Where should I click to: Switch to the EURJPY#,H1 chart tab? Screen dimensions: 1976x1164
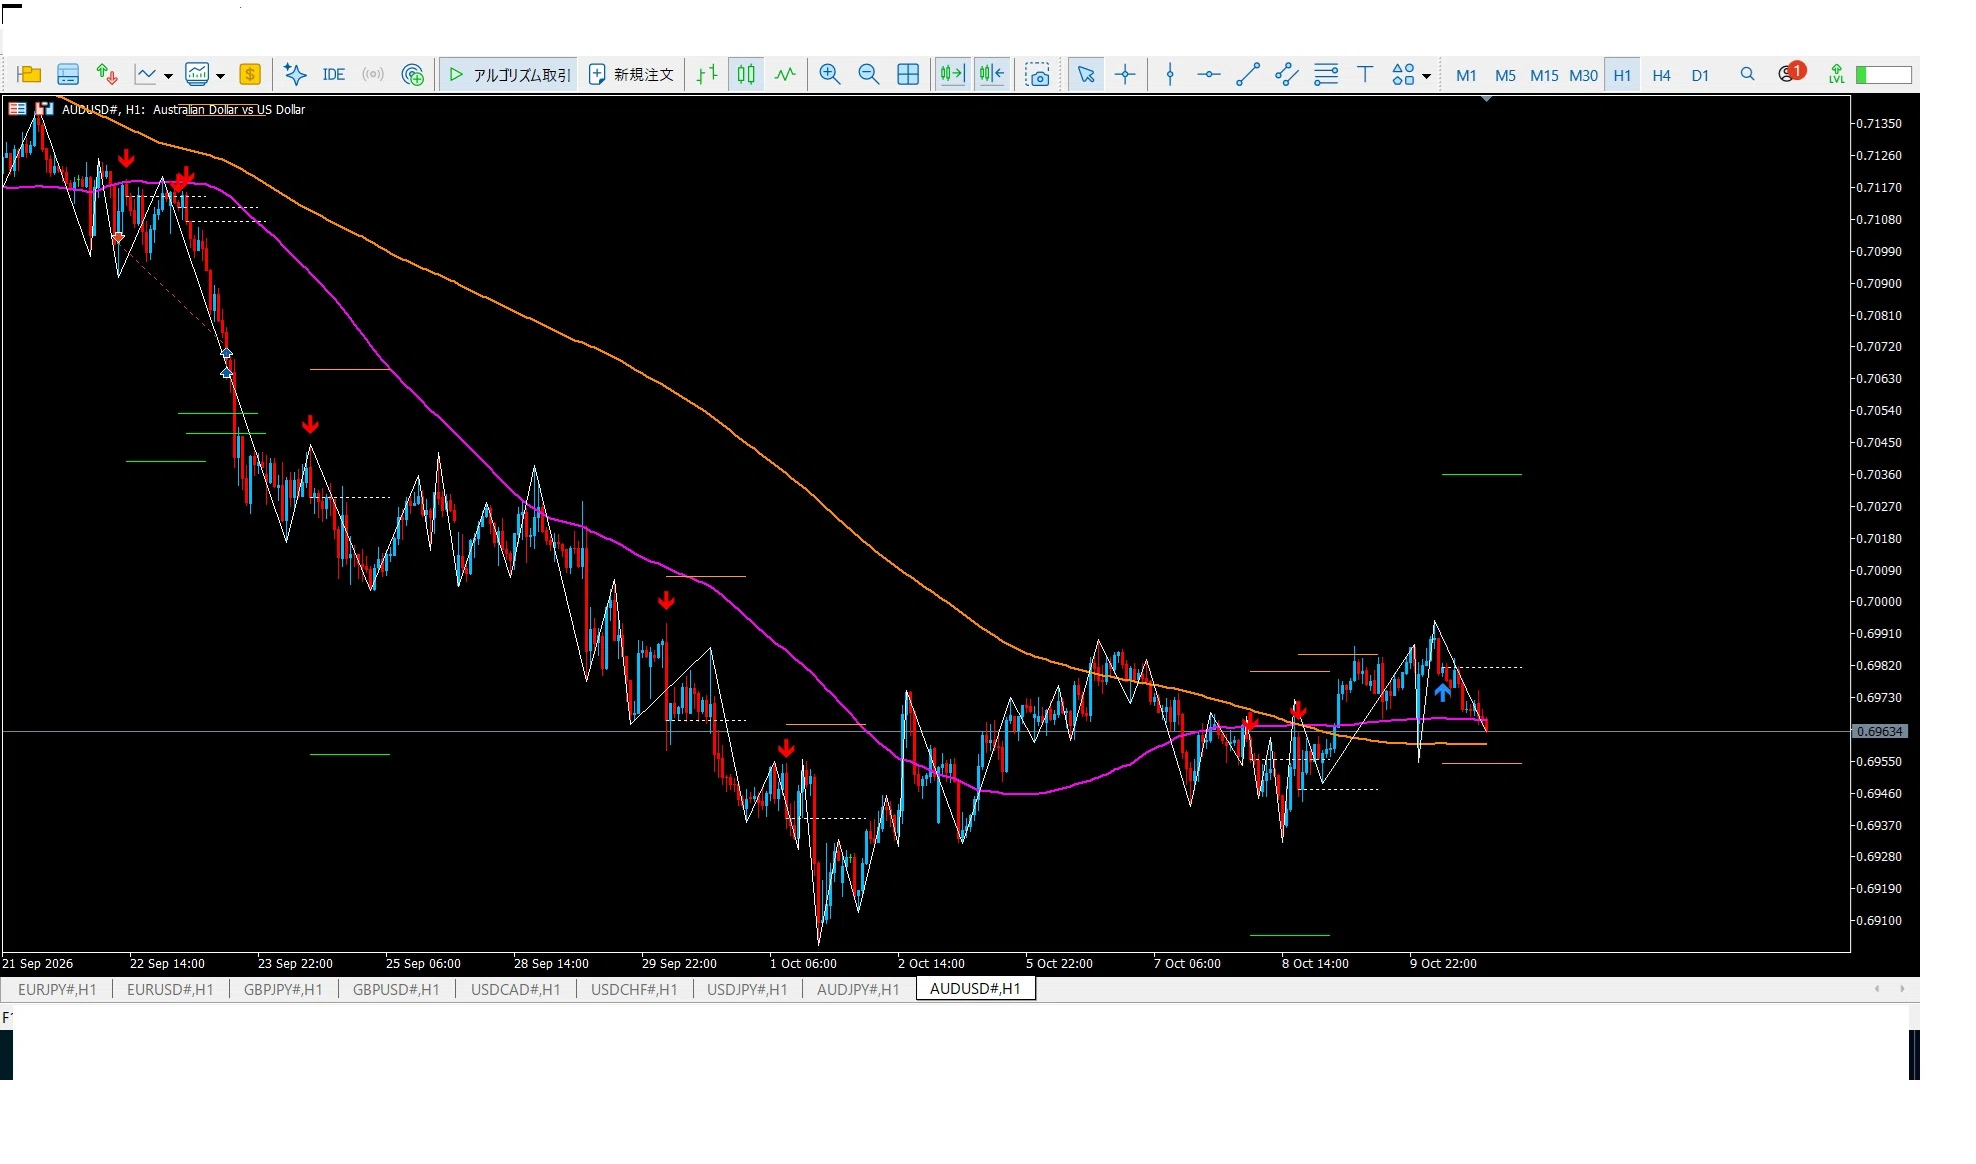click(x=57, y=989)
